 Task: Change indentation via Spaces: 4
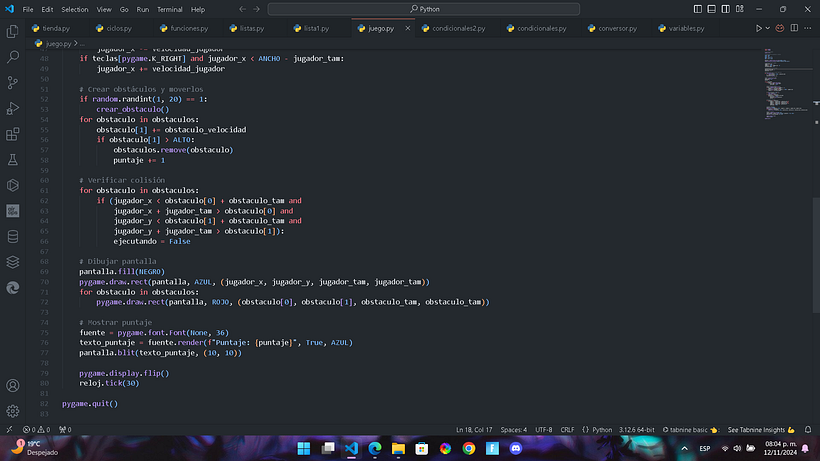click(x=514, y=430)
